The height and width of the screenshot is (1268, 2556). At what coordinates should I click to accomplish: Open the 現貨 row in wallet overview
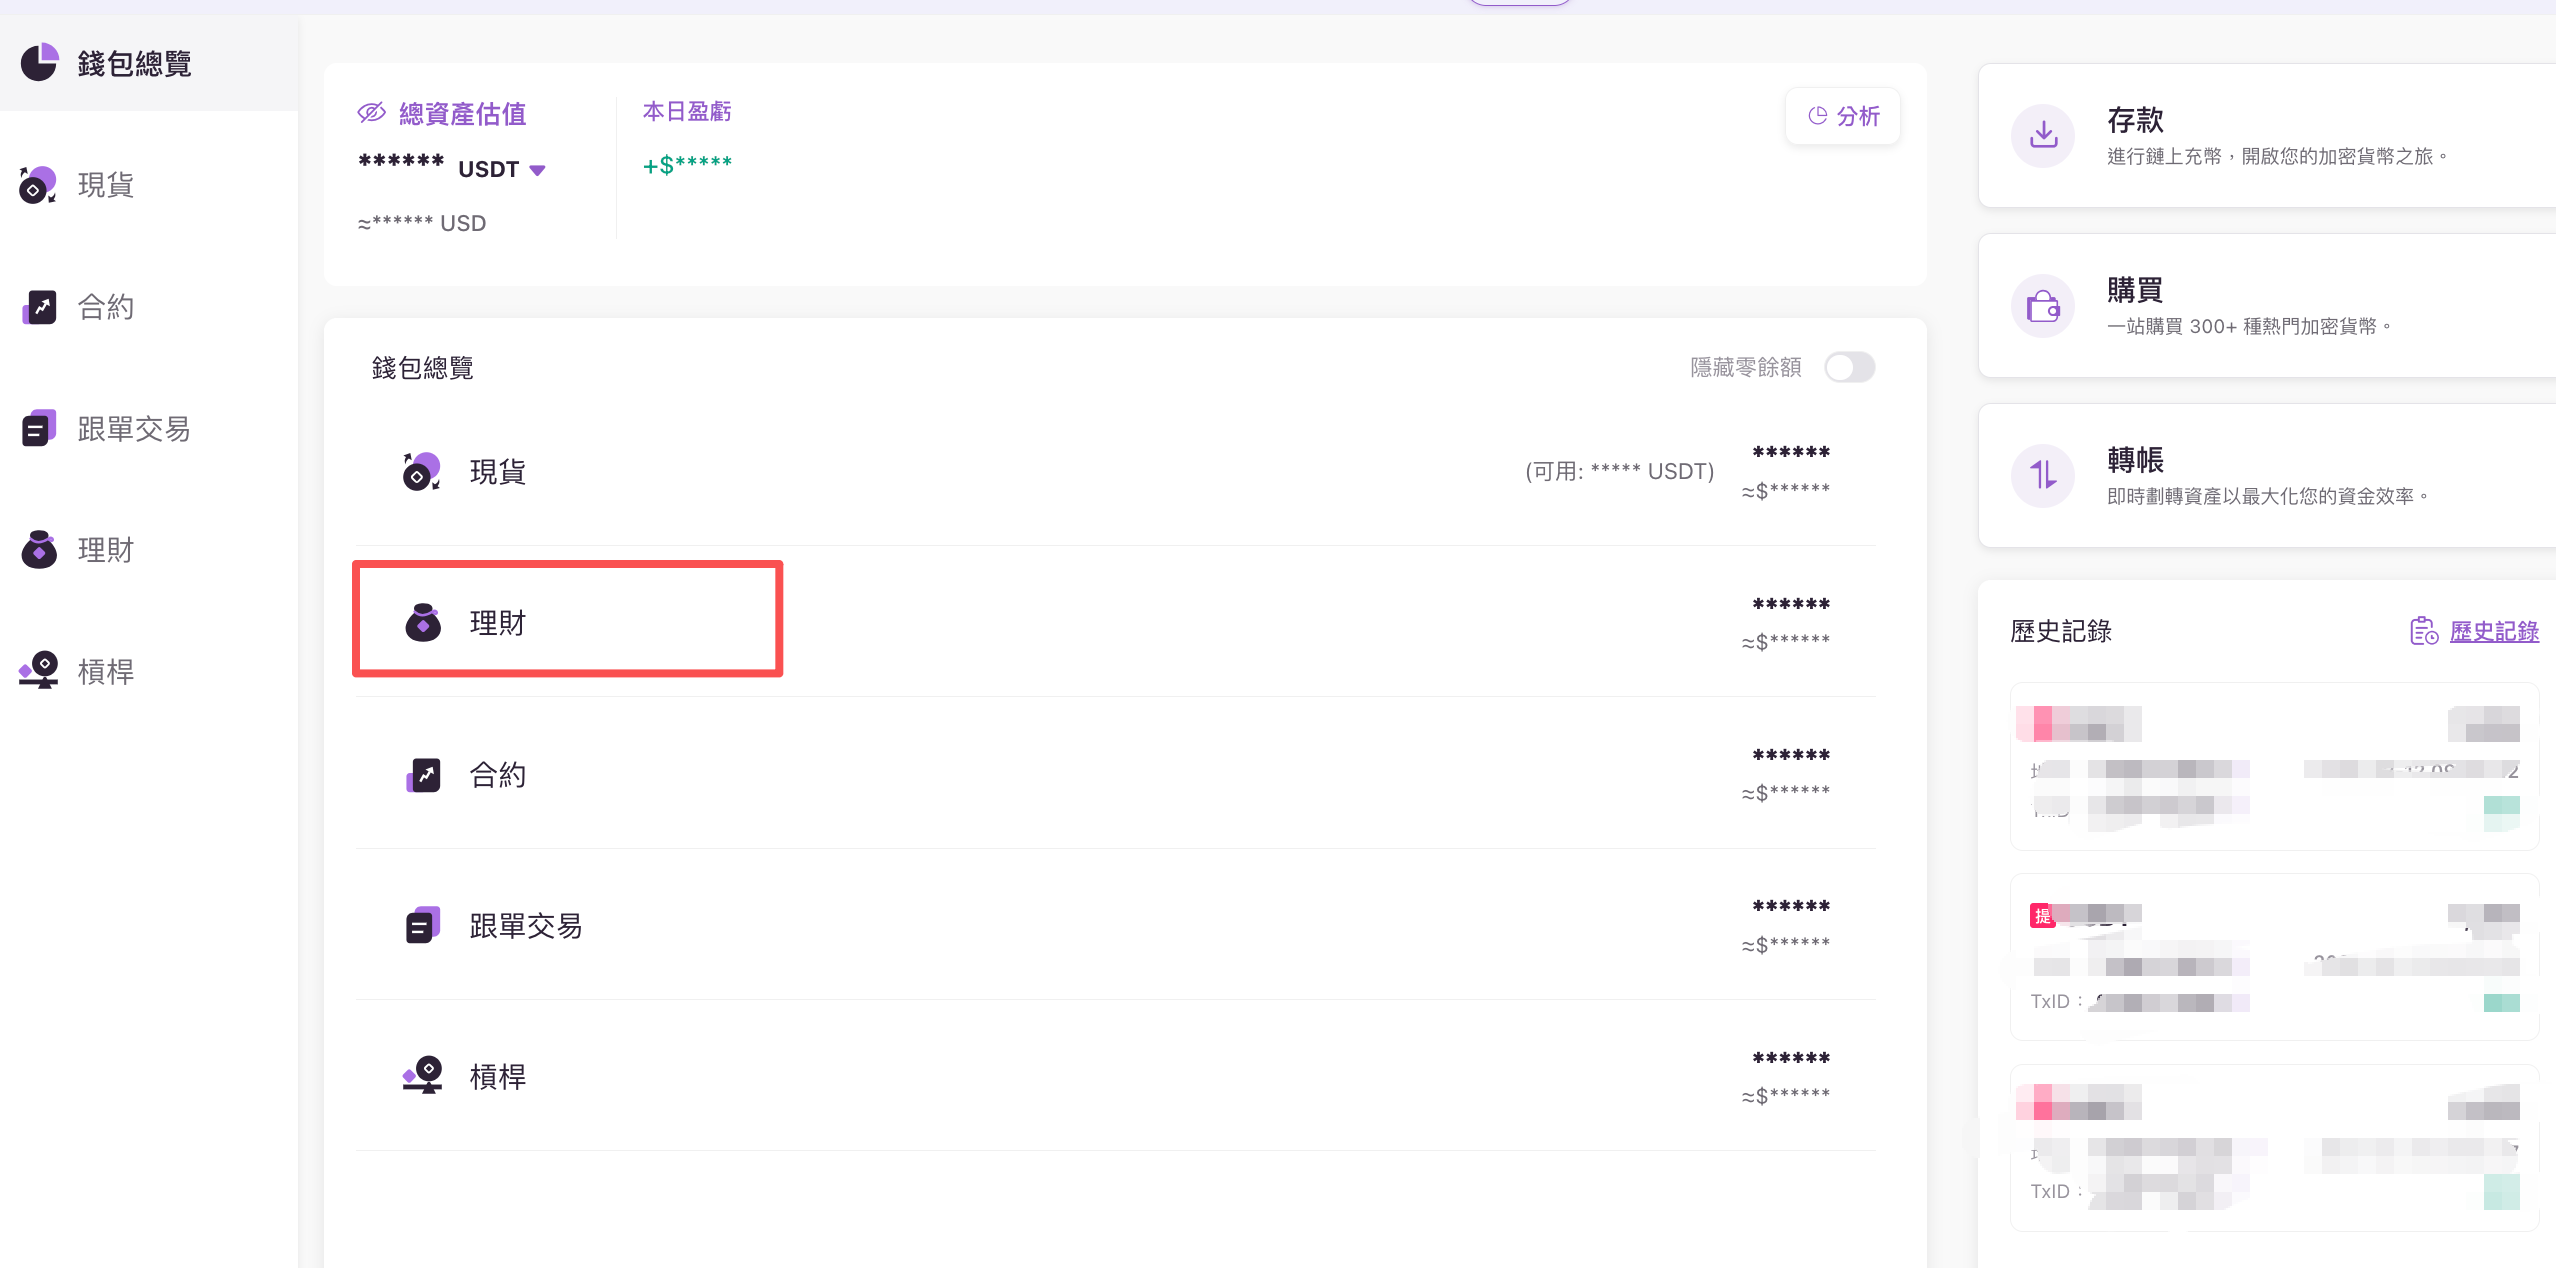point(498,471)
